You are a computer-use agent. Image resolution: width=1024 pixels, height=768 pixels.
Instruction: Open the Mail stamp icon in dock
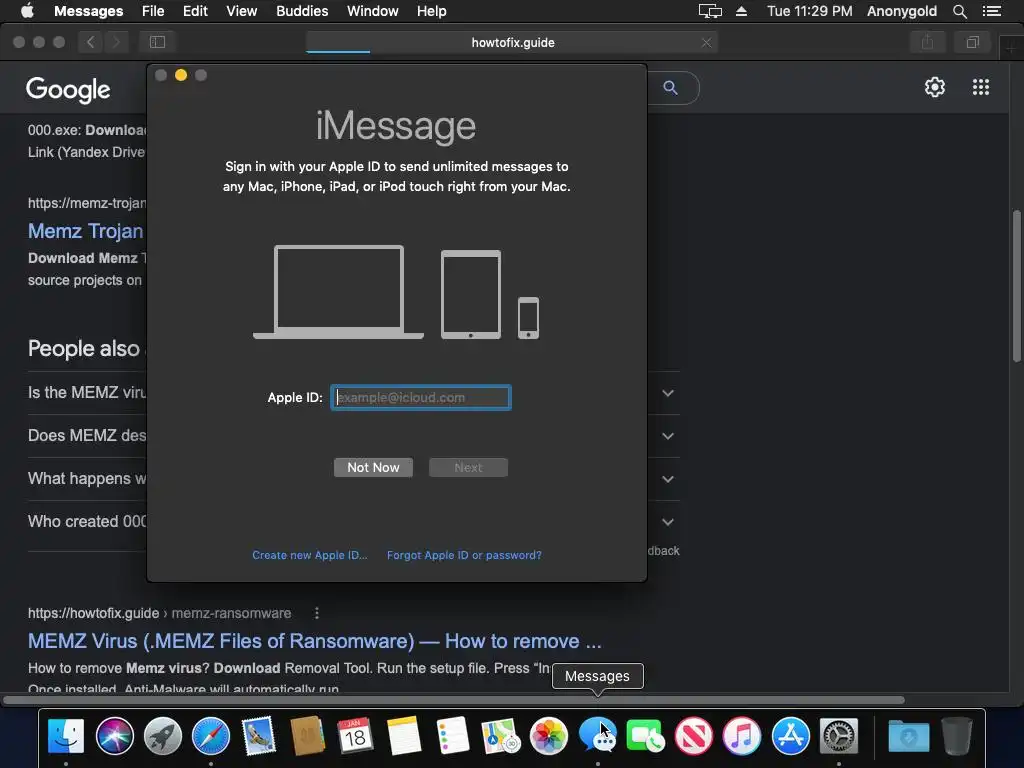coord(259,736)
